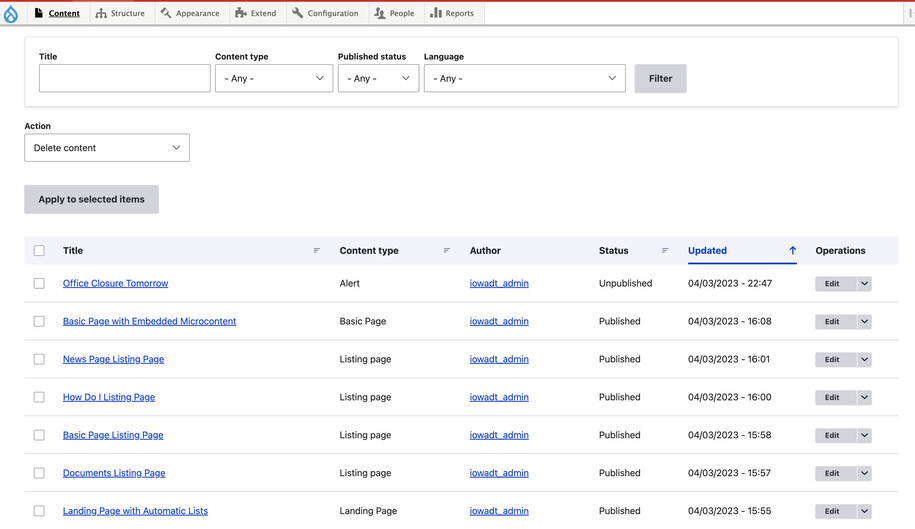Open Basic Page with Embedded Microcontent link

(149, 321)
